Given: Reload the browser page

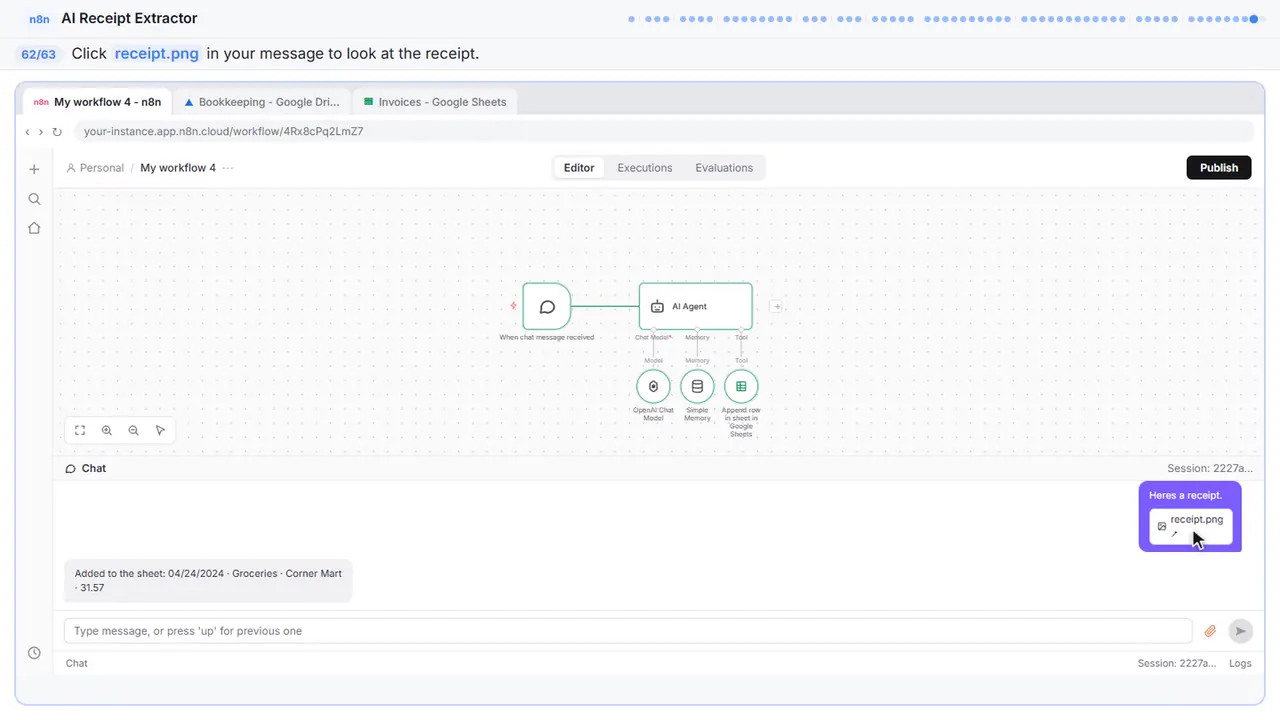Looking at the screenshot, I should [x=57, y=131].
